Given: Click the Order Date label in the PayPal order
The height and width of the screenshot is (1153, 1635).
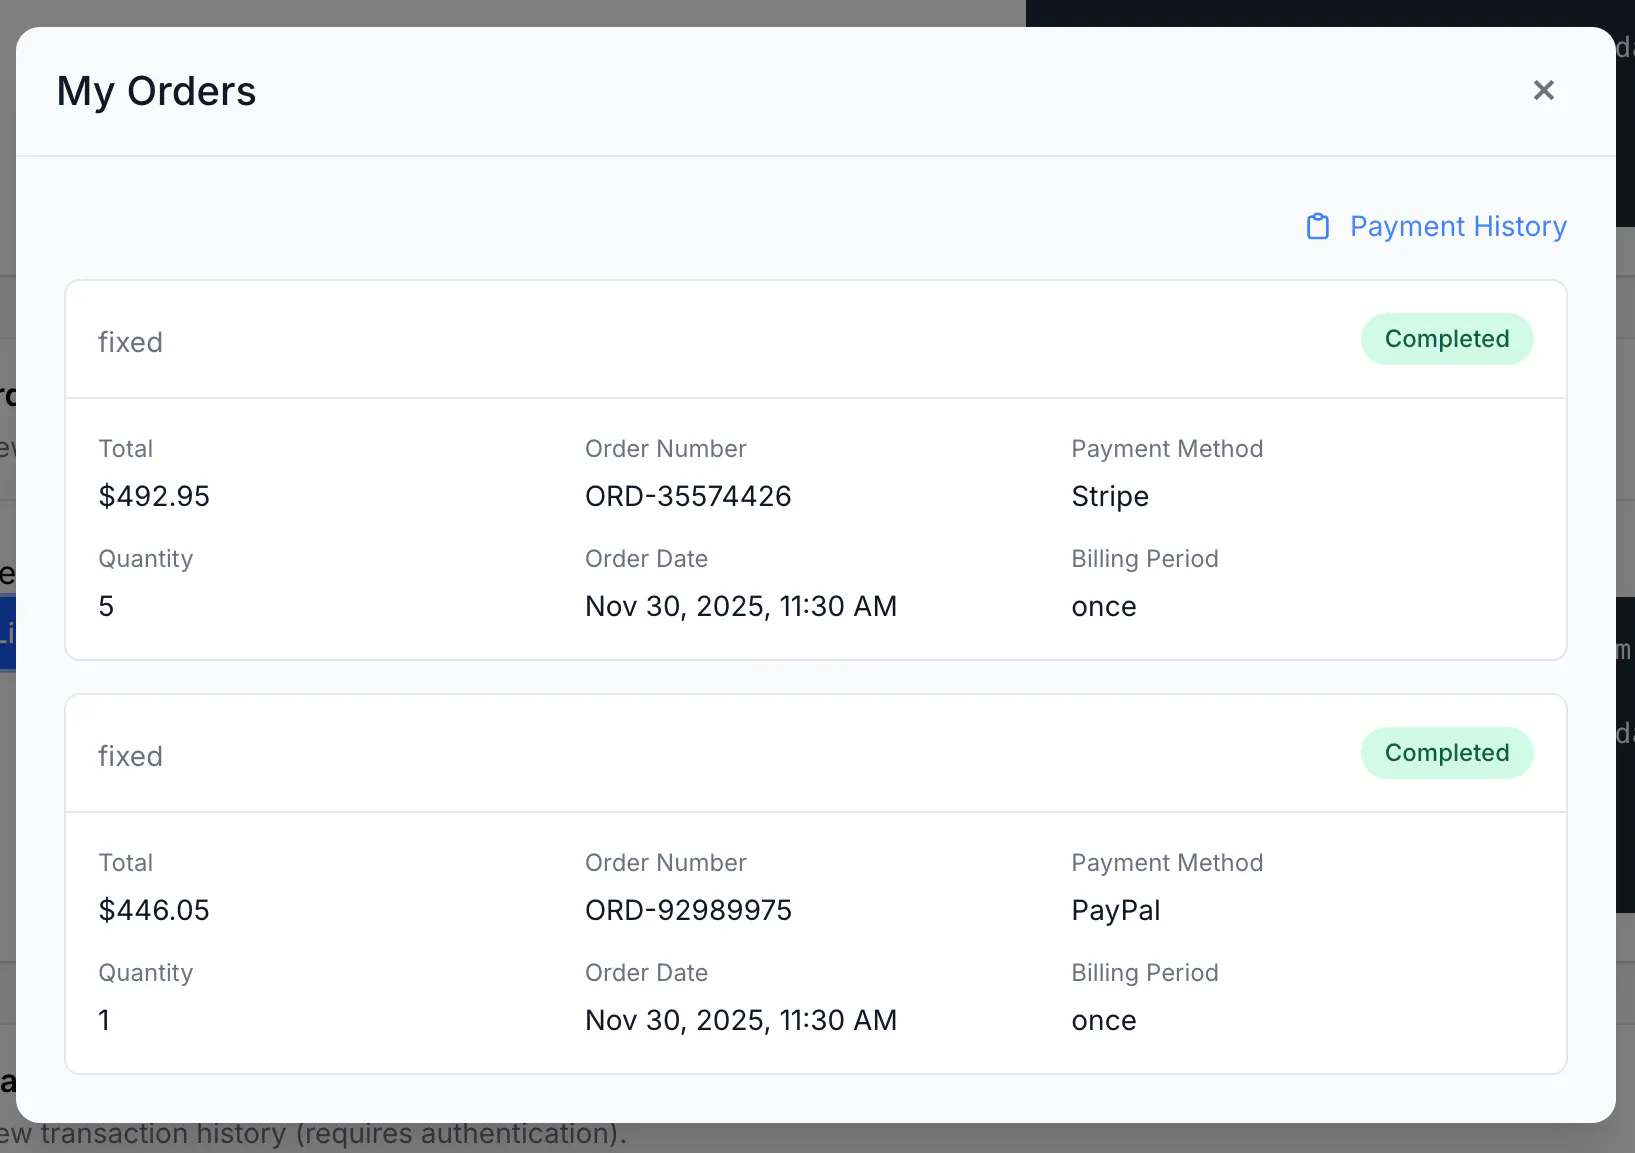Looking at the screenshot, I should tap(647, 973).
